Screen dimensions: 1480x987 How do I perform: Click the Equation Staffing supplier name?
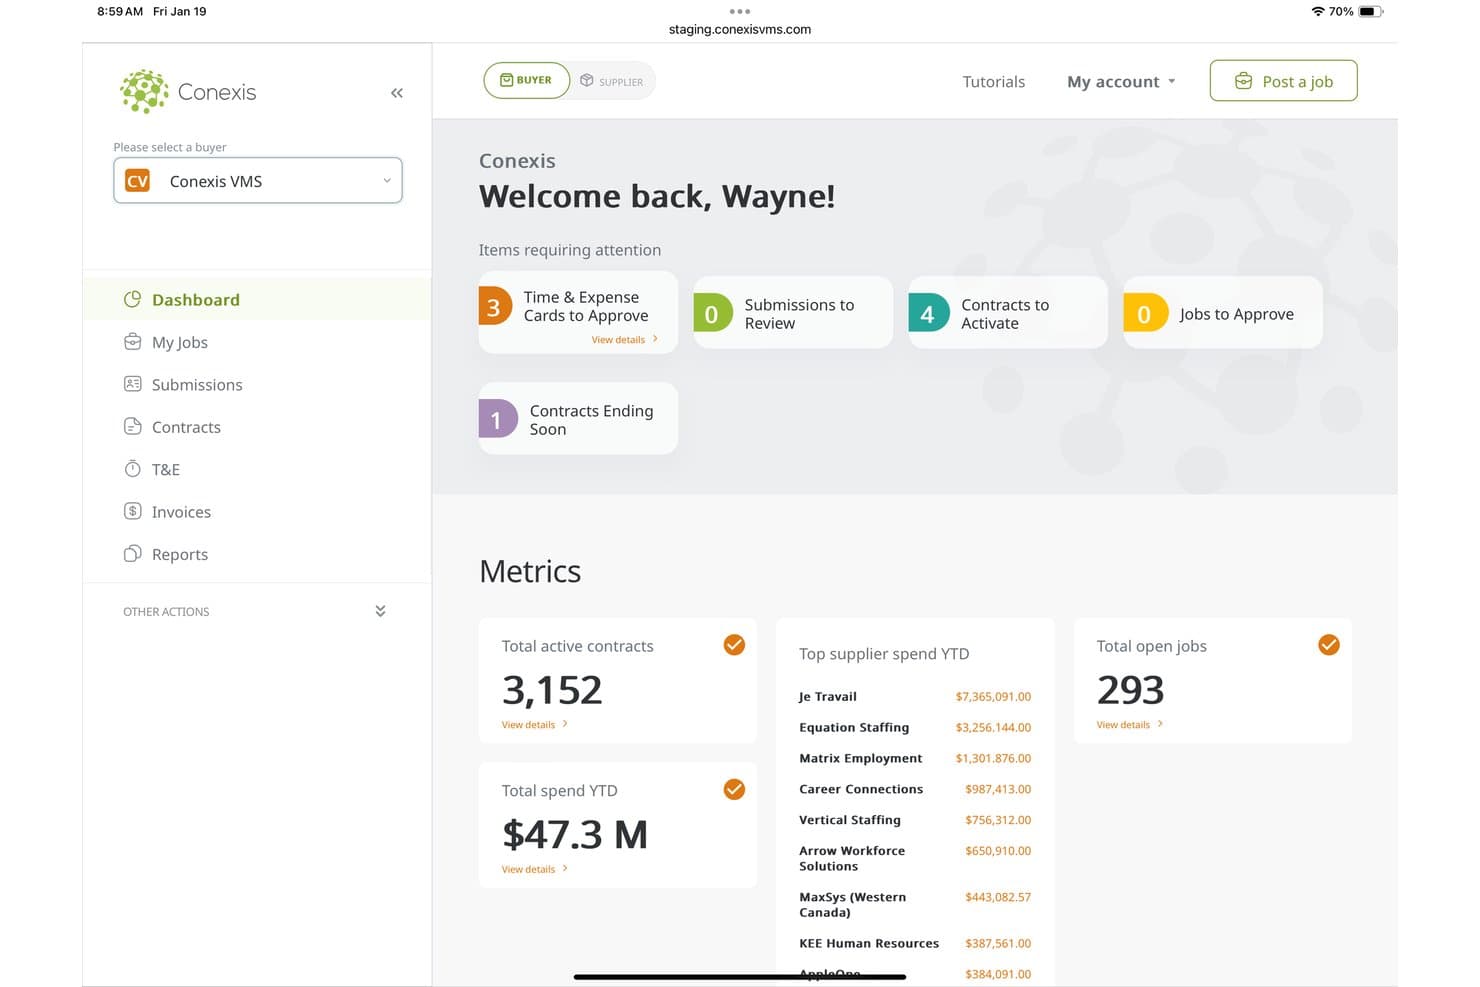(854, 728)
